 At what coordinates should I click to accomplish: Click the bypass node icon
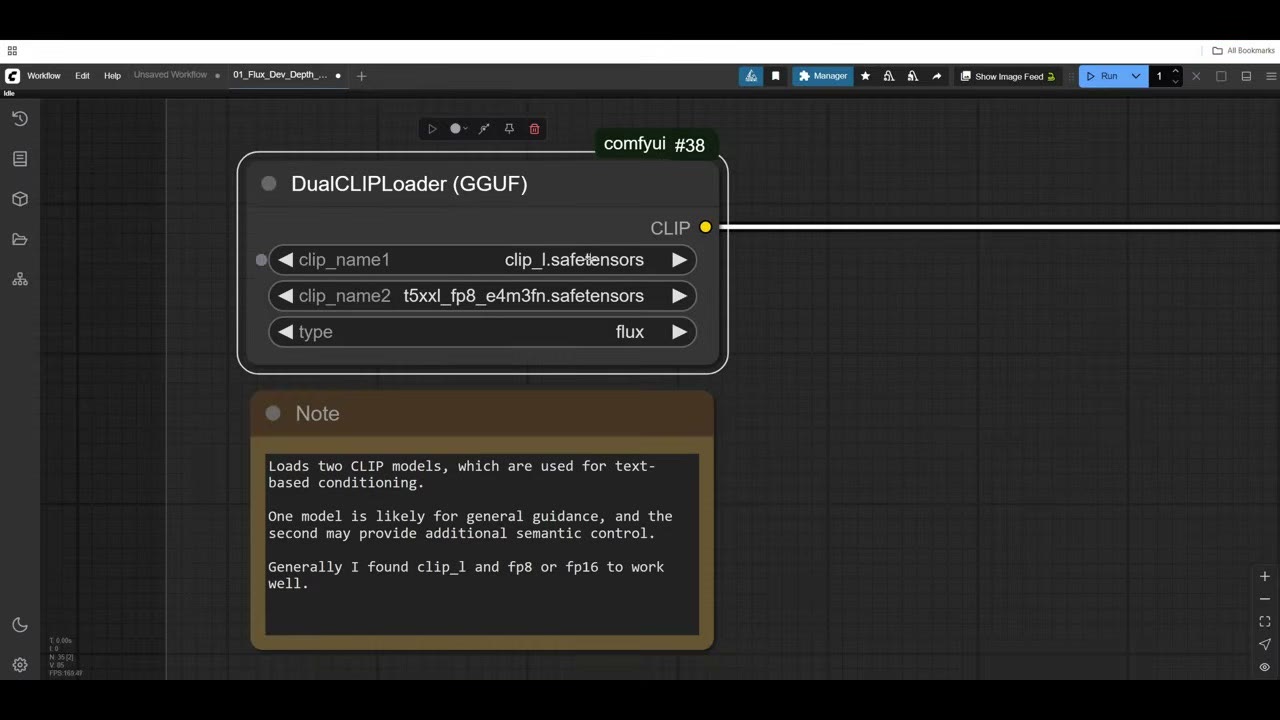(x=484, y=129)
